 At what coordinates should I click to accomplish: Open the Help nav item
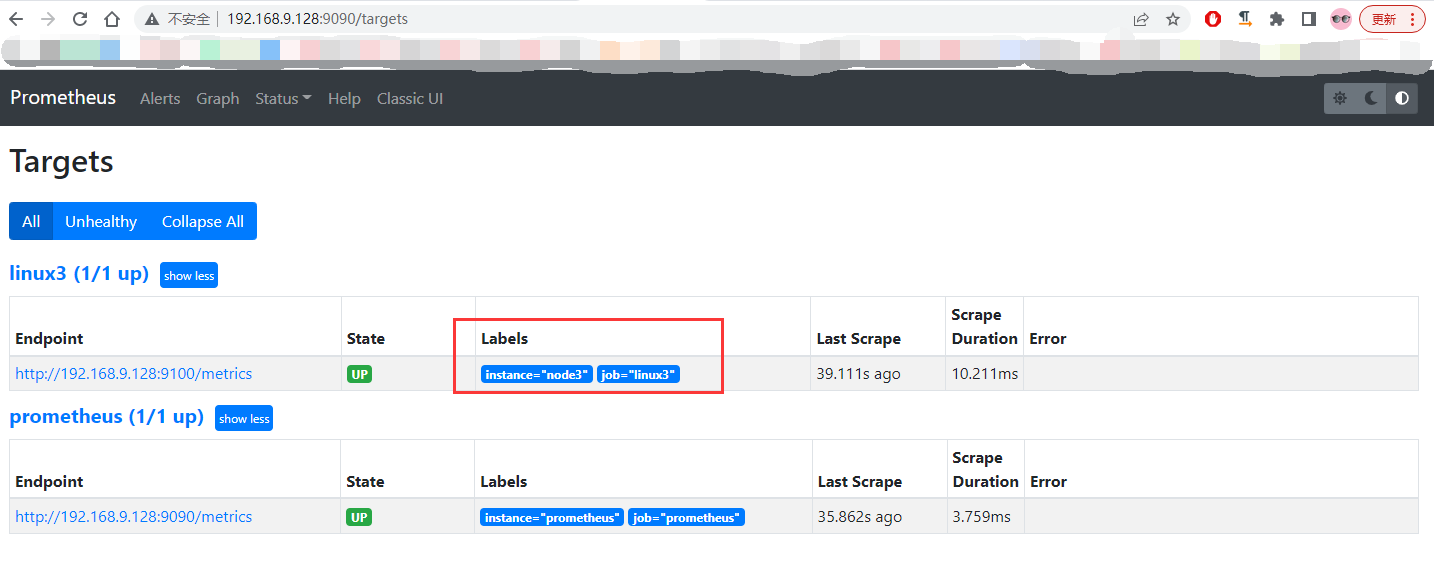[344, 99]
